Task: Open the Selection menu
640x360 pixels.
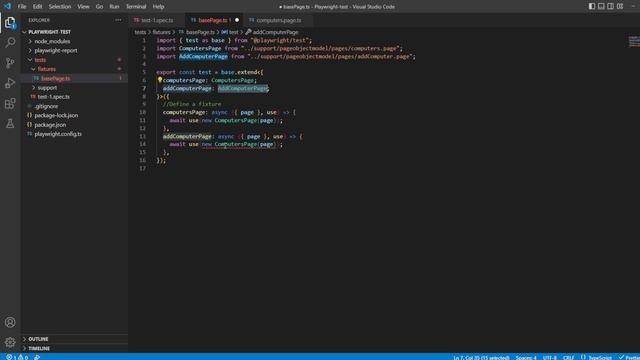Action: [x=60, y=7]
